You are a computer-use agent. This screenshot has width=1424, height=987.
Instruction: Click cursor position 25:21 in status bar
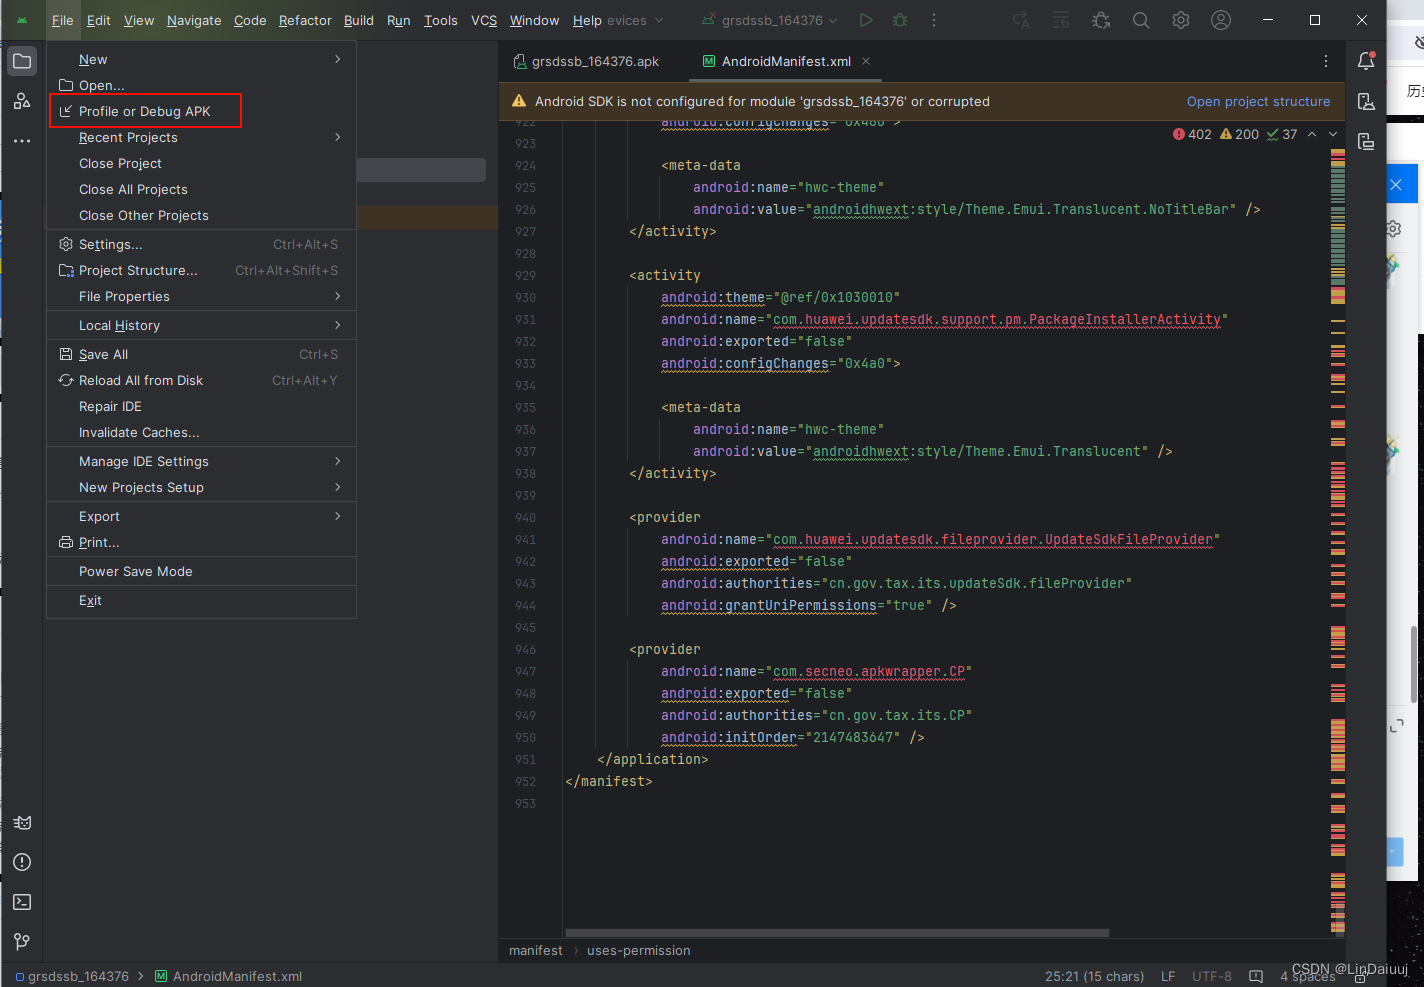click(1094, 976)
